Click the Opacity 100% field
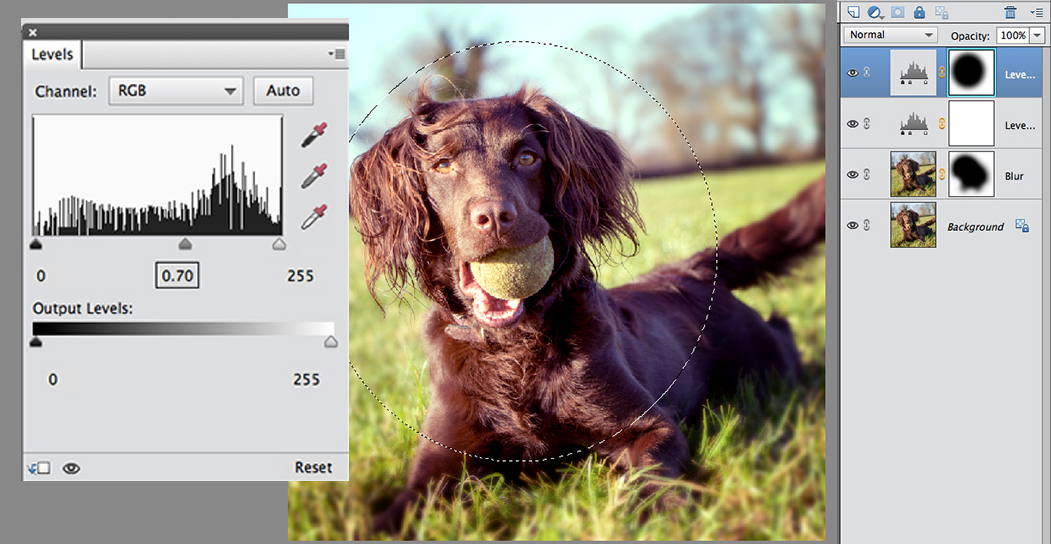The image size is (1051, 544). 1013,35
